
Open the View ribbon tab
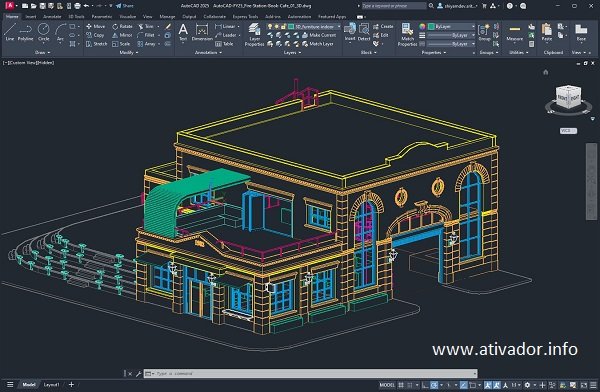coord(147,16)
